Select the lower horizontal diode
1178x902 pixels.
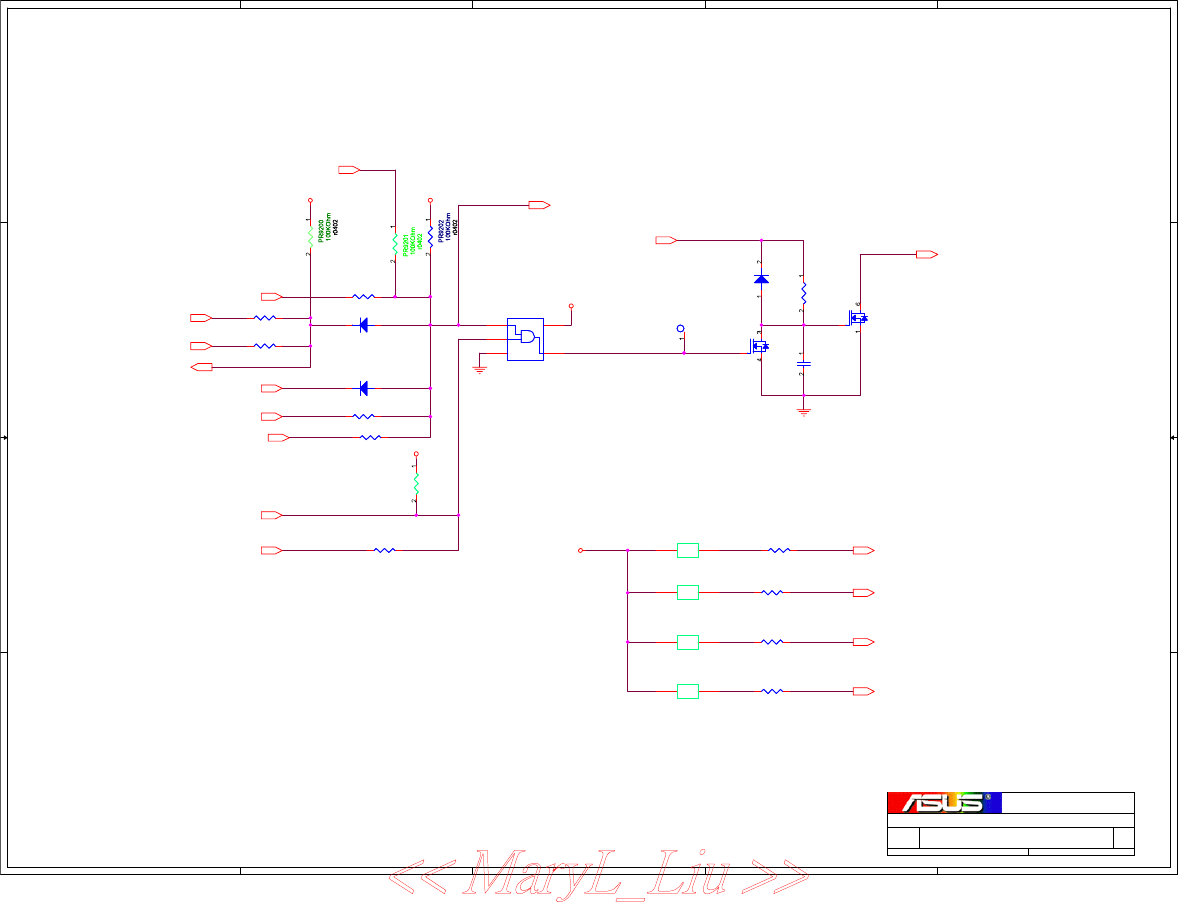click(x=364, y=388)
